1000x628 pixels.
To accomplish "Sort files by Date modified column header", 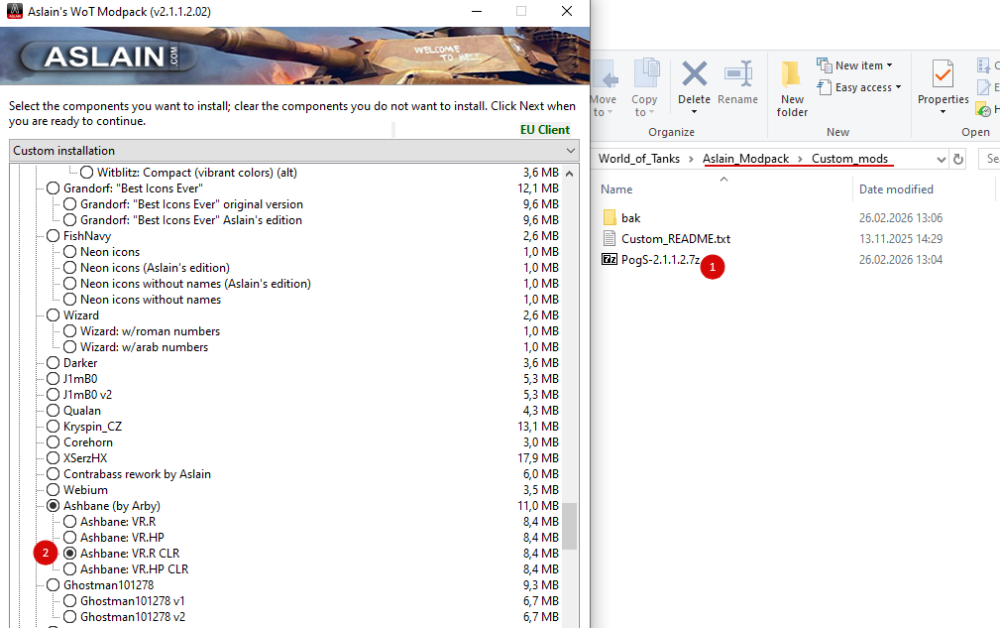I will tap(895, 189).
